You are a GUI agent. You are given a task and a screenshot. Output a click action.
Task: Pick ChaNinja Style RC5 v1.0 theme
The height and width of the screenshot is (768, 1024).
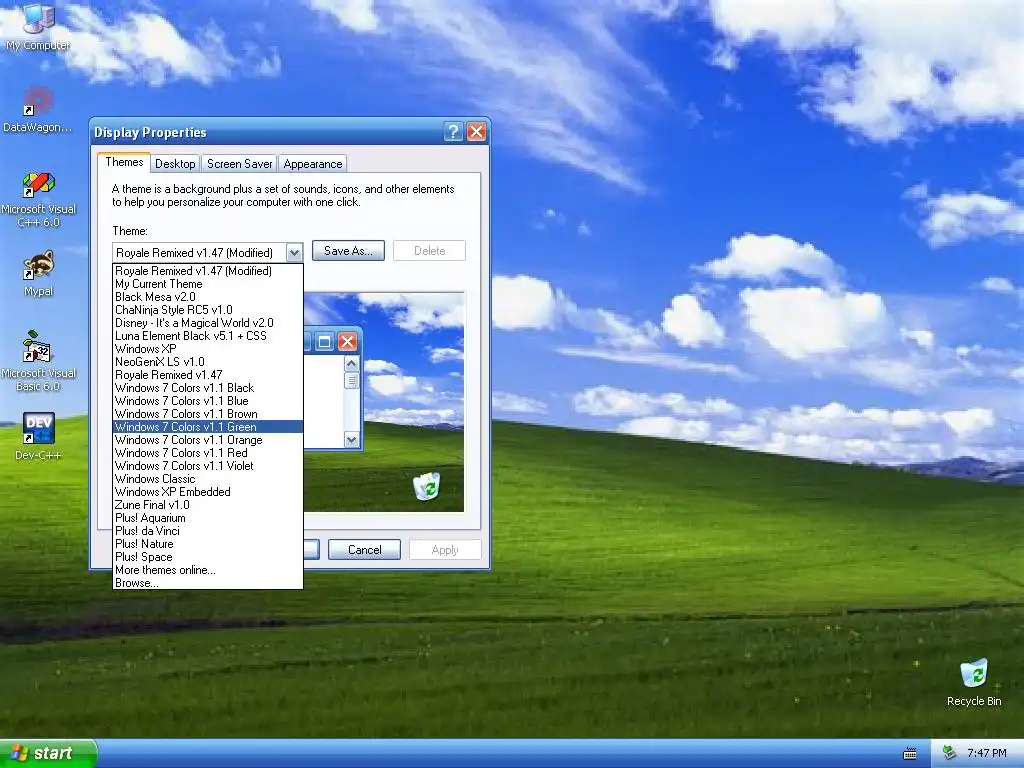pos(208,310)
